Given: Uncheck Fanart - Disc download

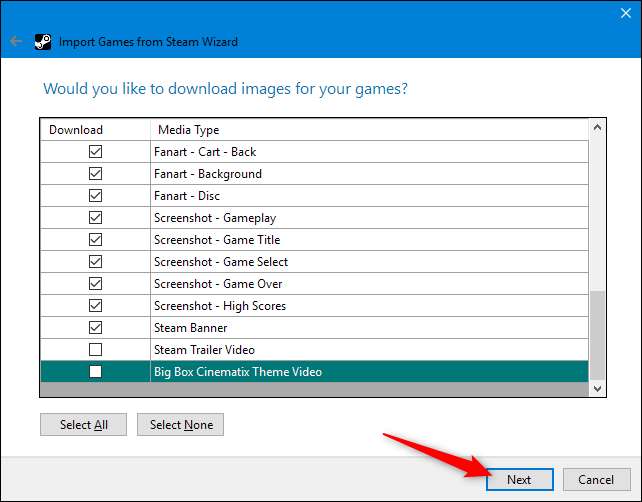Looking at the screenshot, I should click(95, 195).
